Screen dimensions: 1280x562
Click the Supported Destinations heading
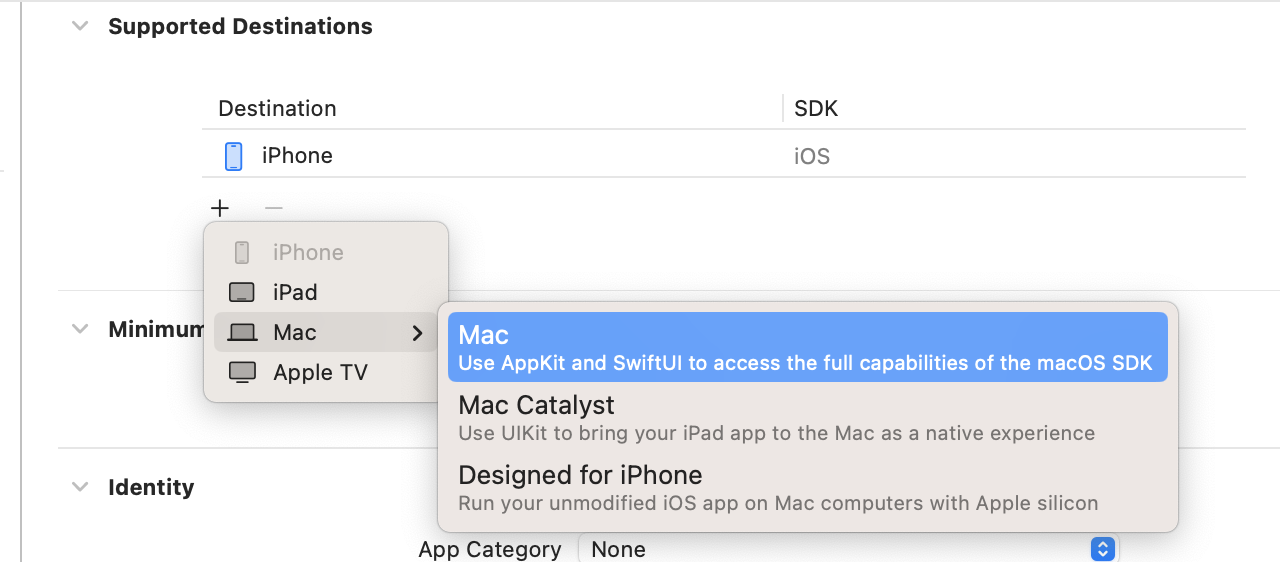pos(240,27)
